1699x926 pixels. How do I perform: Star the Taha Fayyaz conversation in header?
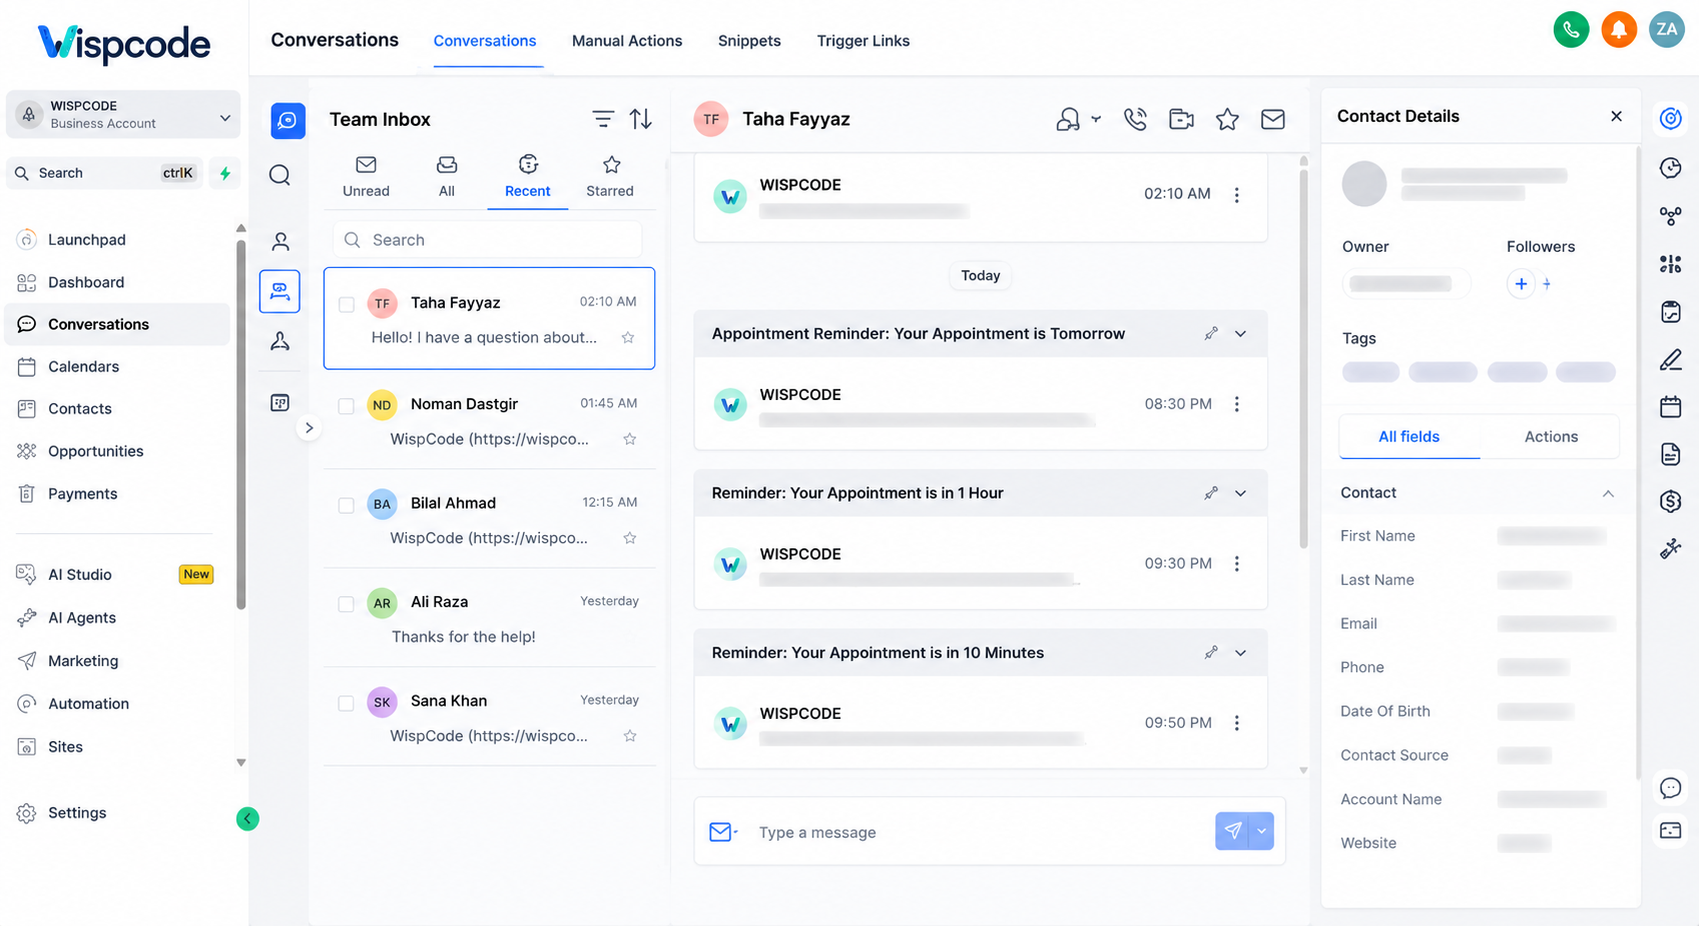click(x=1227, y=119)
